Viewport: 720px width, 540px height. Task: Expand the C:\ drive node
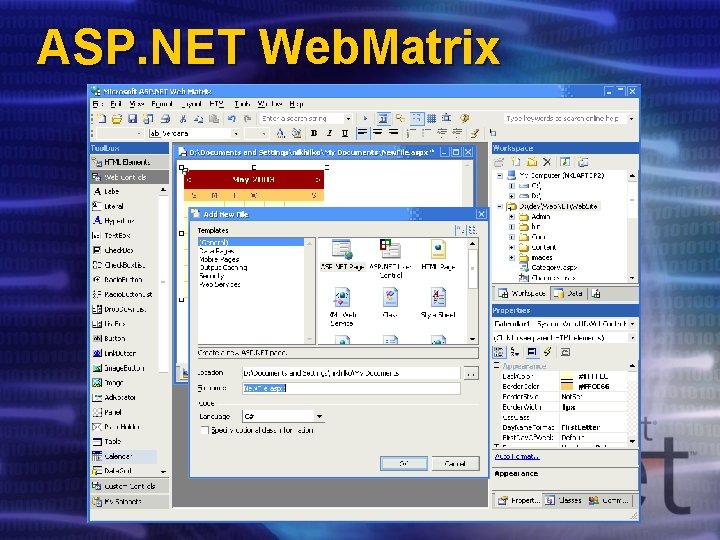click(x=512, y=186)
